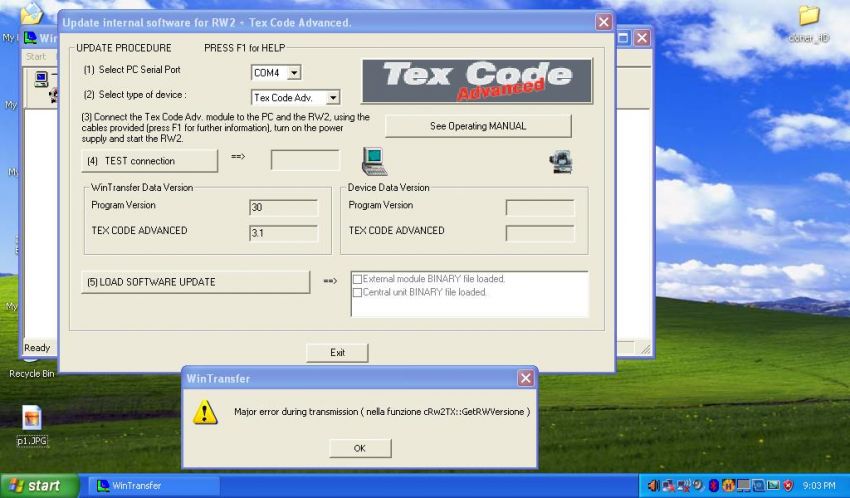
Task: Click the PC computer icon in the update dialog
Action: pos(374,161)
